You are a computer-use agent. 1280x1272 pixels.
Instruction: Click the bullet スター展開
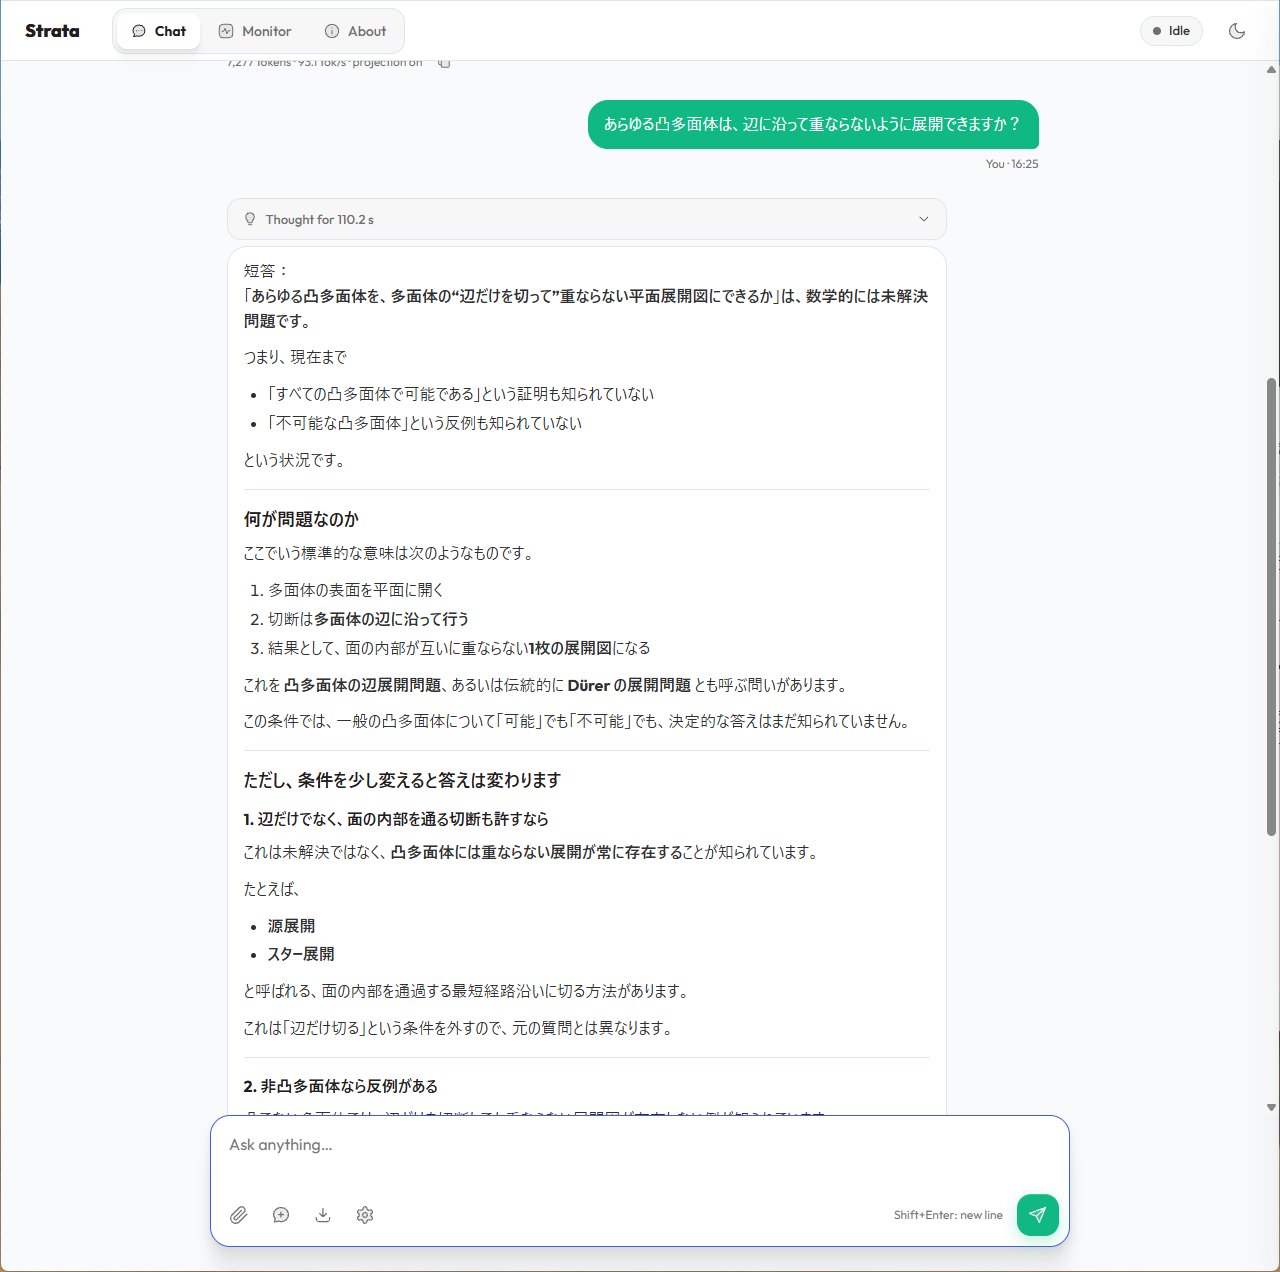[301, 954]
